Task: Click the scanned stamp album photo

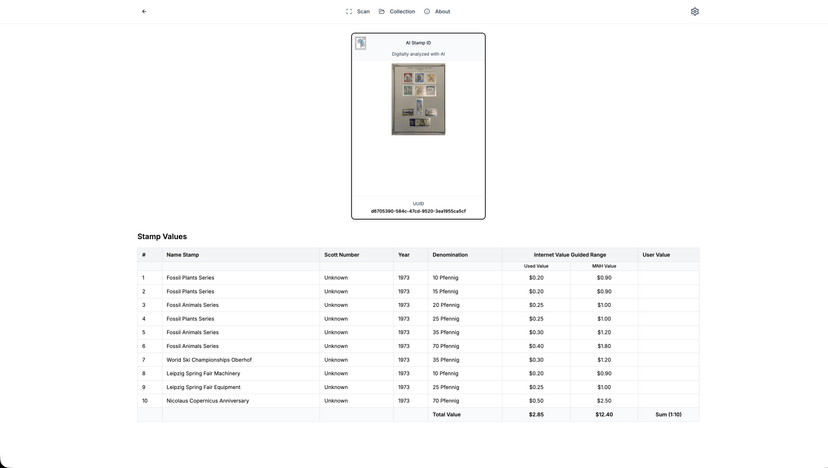Action: coord(418,99)
